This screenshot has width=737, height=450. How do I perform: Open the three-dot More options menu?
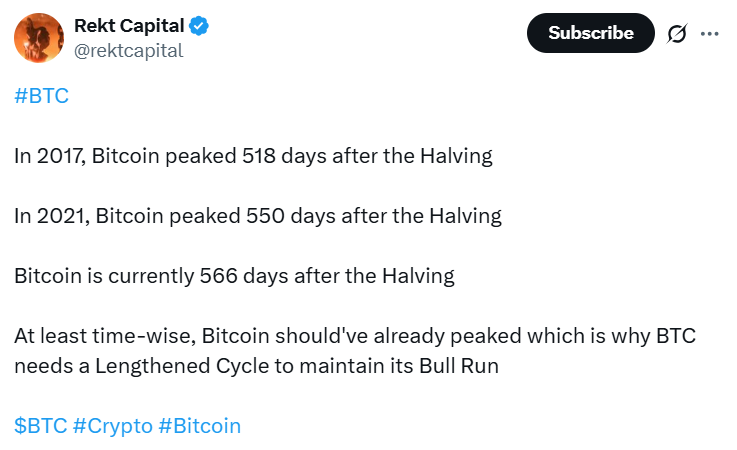point(710,33)
